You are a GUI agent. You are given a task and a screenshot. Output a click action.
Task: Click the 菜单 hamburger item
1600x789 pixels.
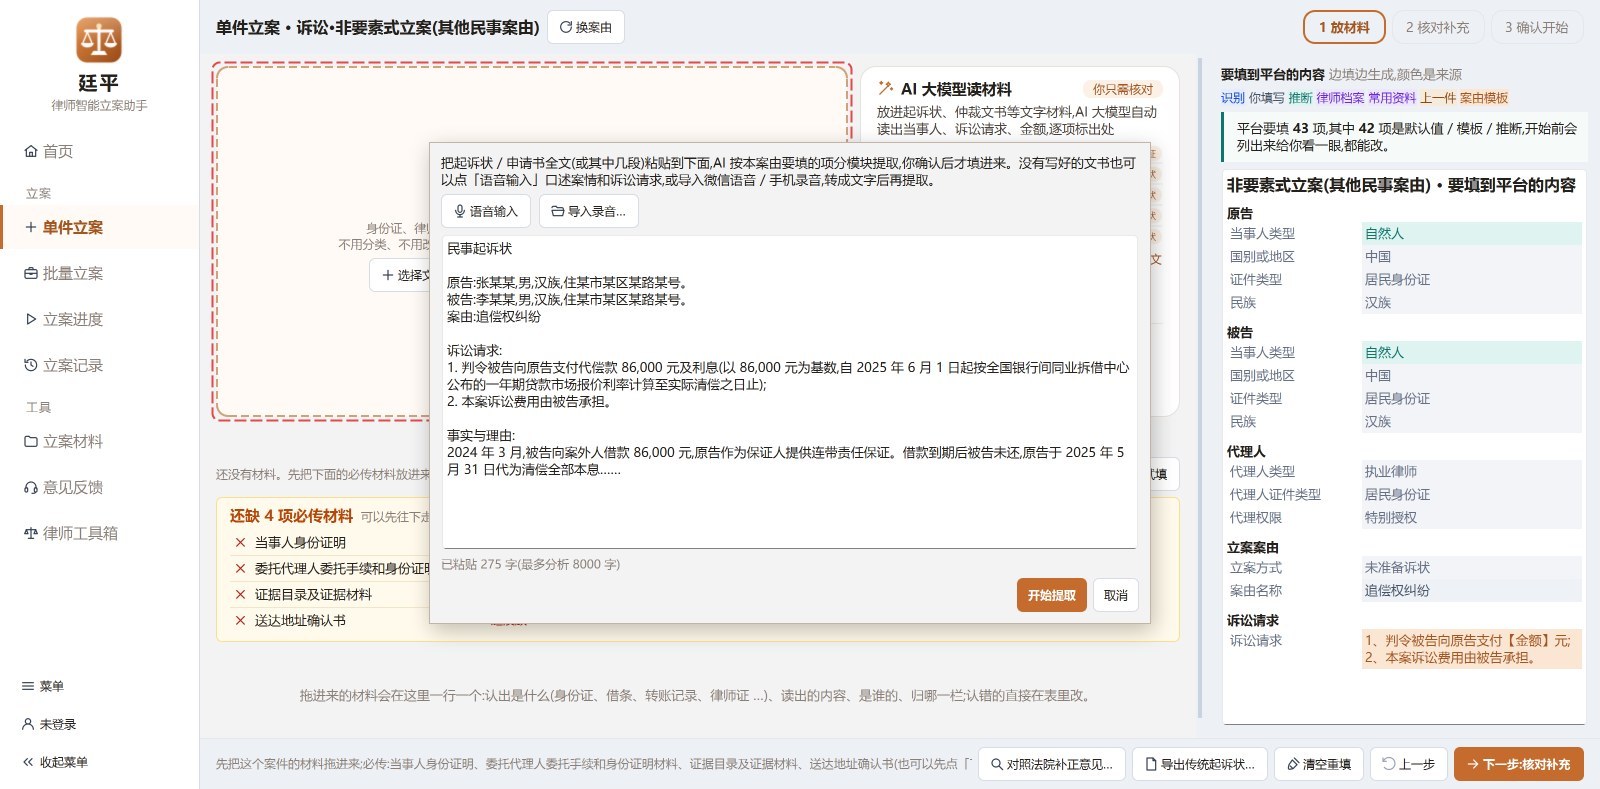click(x=43, y=686)
